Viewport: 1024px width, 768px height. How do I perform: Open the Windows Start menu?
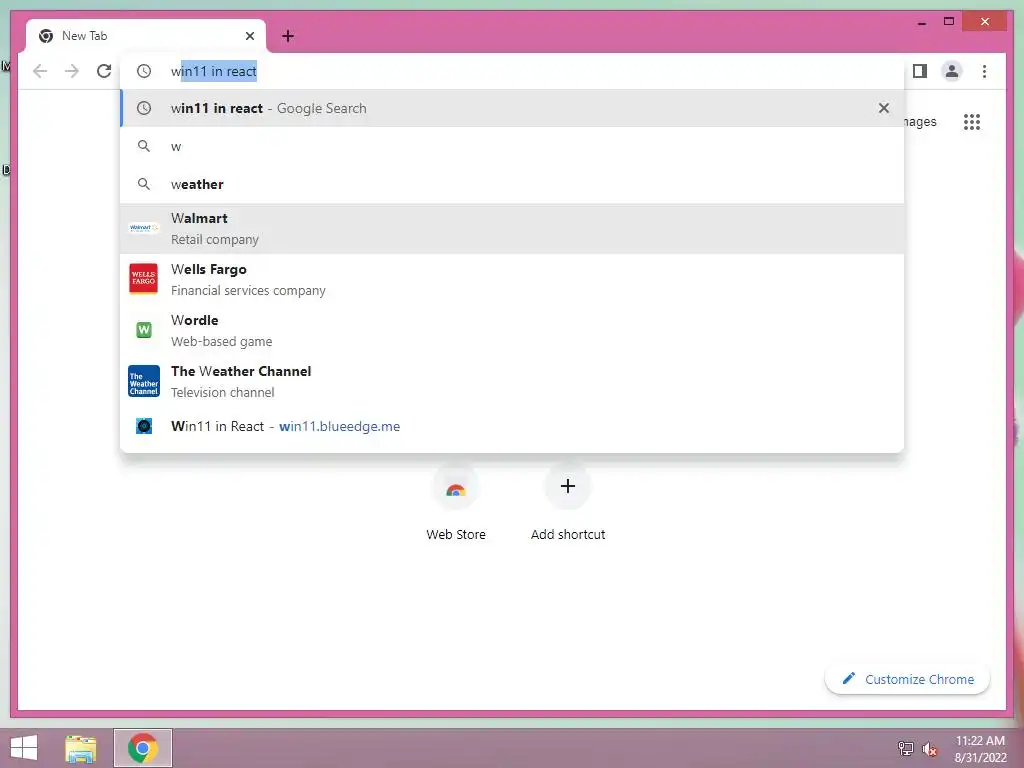pyautogui.click(x=24, y=748)
